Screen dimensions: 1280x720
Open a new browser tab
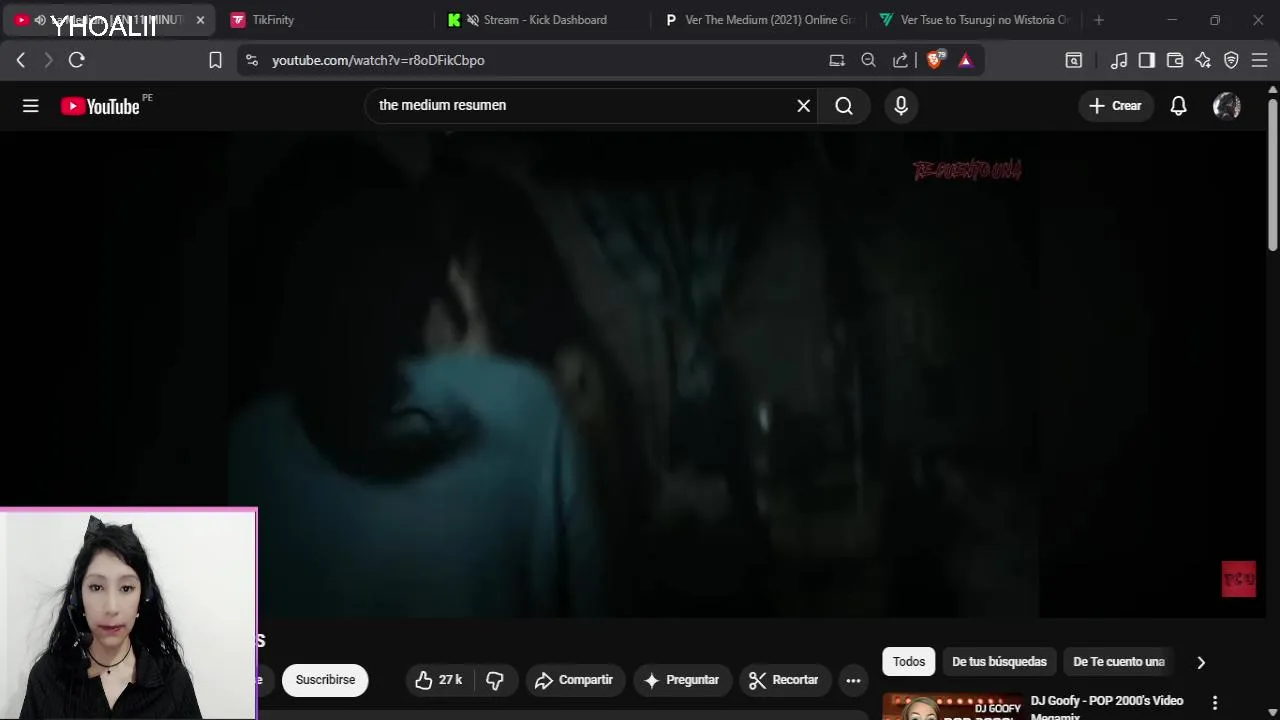[1099, 20]
